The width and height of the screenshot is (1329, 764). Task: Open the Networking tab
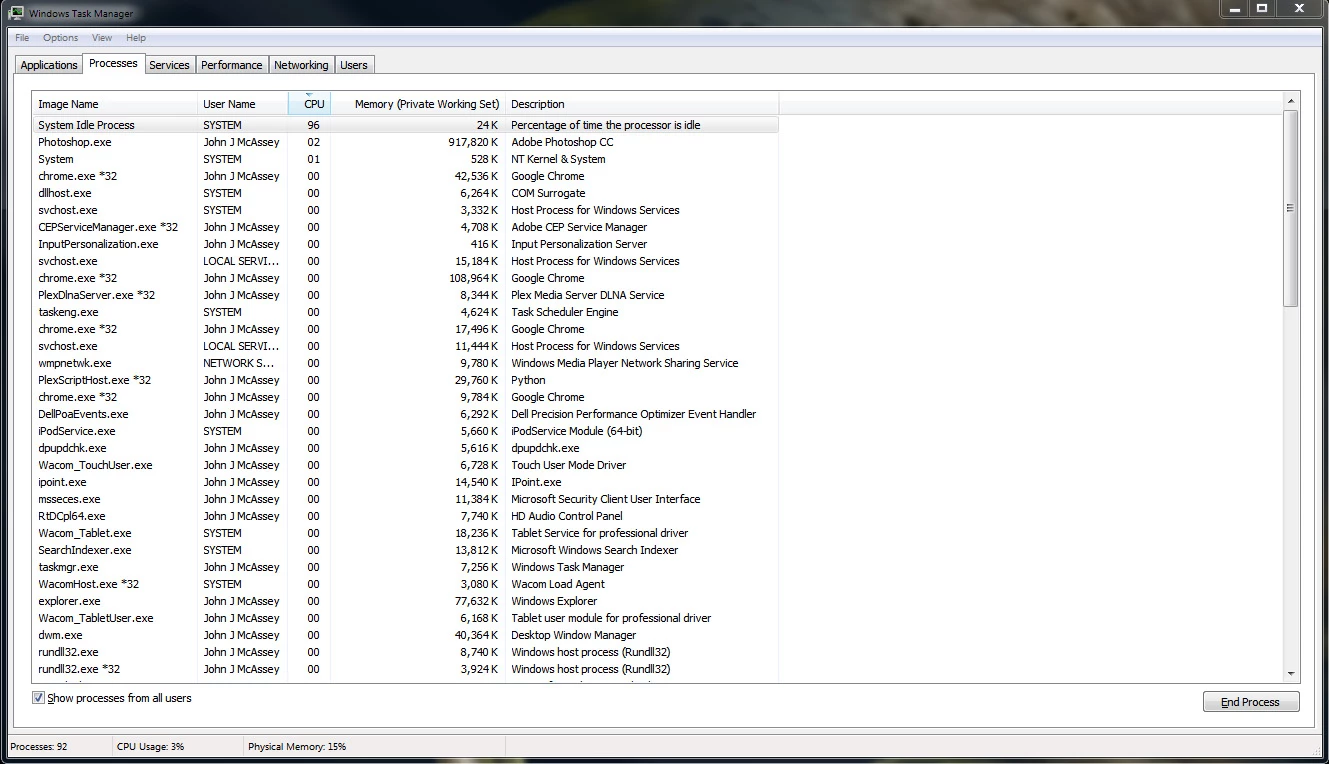[x=301, y=65]
